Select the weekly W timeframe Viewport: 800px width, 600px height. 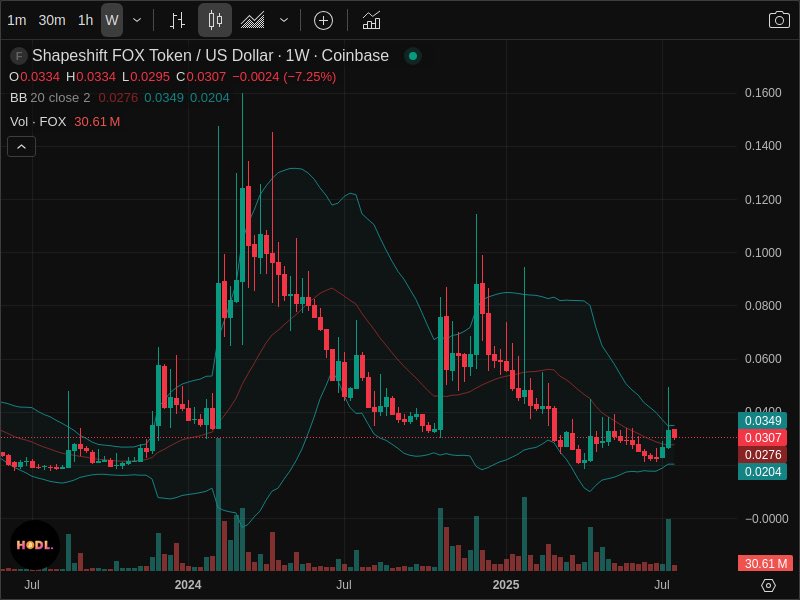coord(112,20)
